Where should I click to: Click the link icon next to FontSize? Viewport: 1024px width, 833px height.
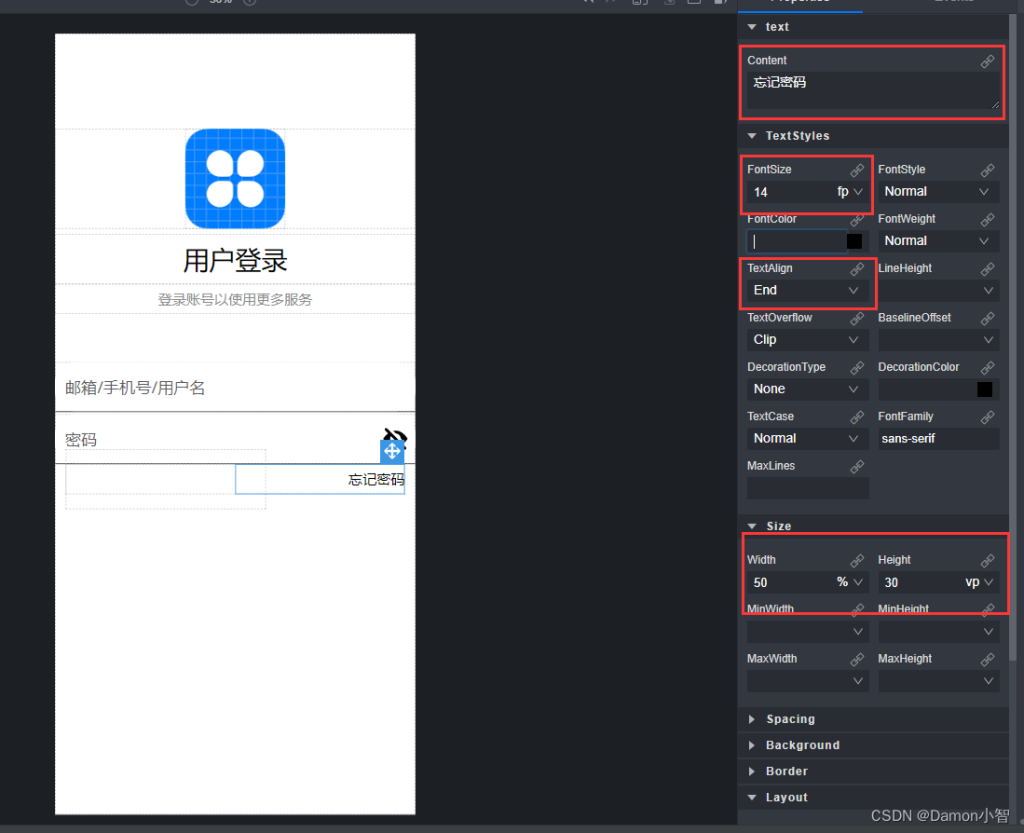point(857,169)
